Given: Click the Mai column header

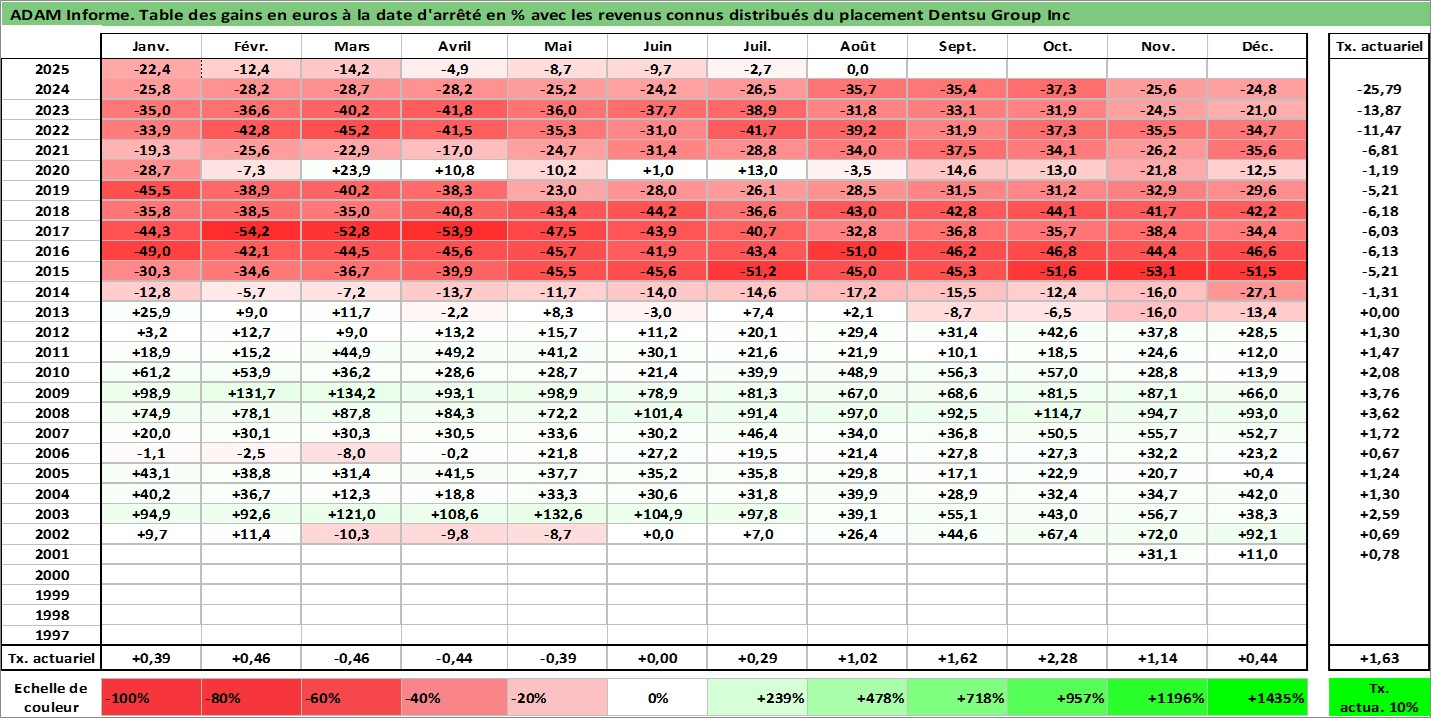Looking at the screenshot, I should 557,47.
